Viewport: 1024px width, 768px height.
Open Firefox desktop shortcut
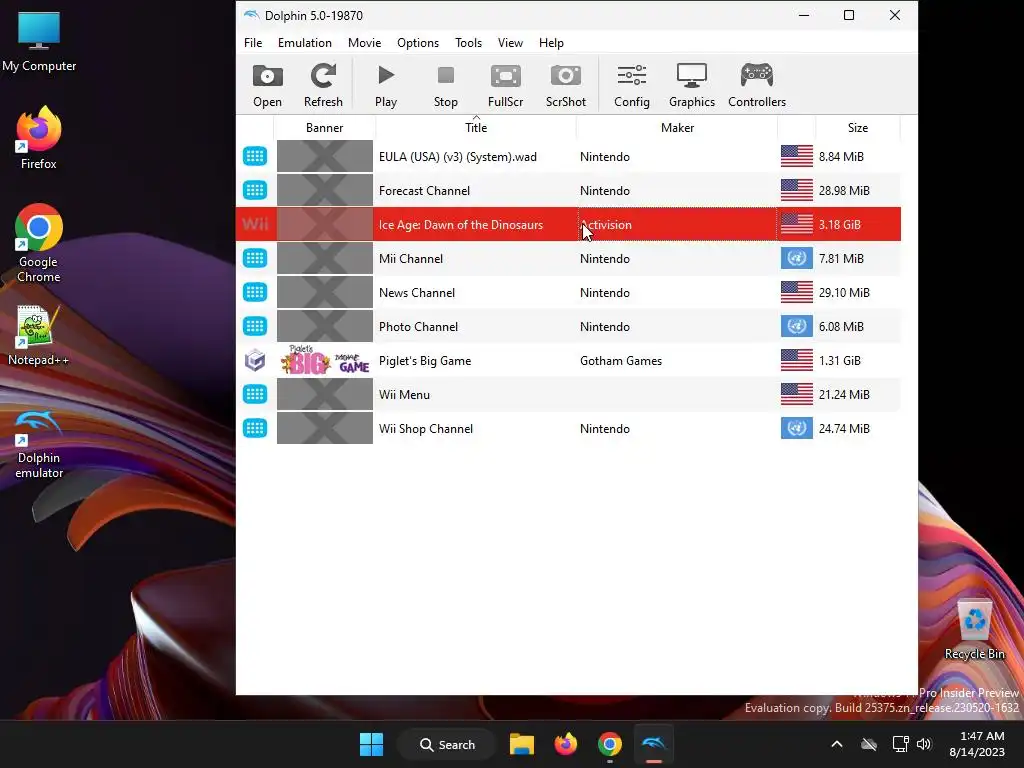39,138
